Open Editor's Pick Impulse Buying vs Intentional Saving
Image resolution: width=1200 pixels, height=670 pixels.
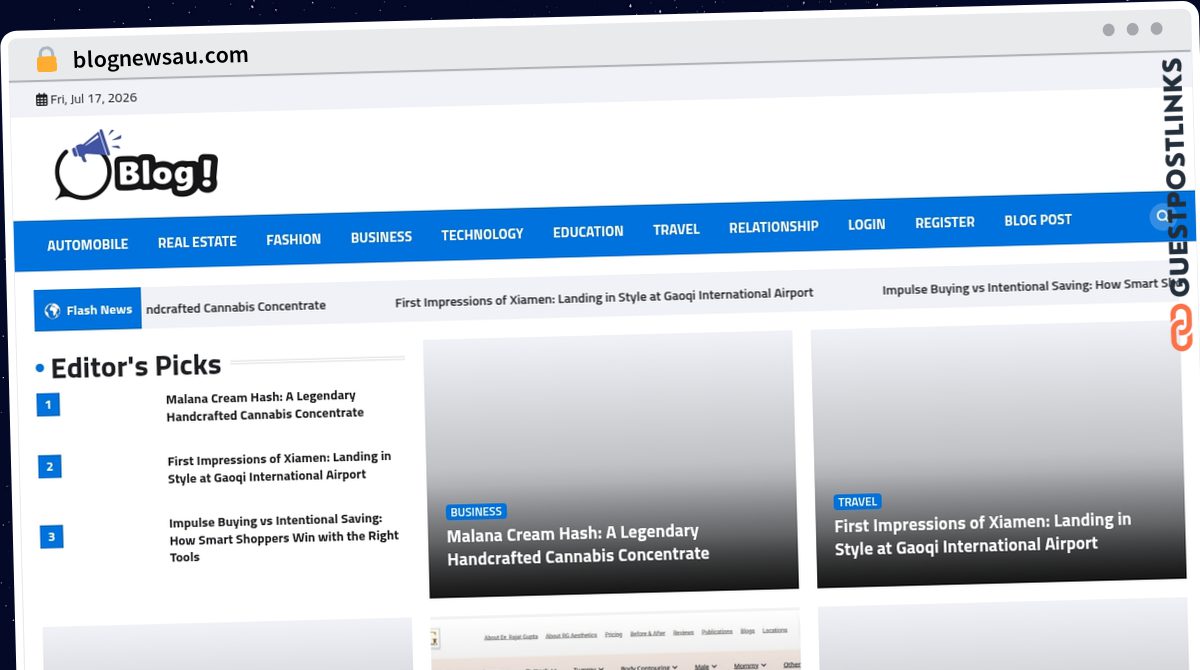pos(283,538)
